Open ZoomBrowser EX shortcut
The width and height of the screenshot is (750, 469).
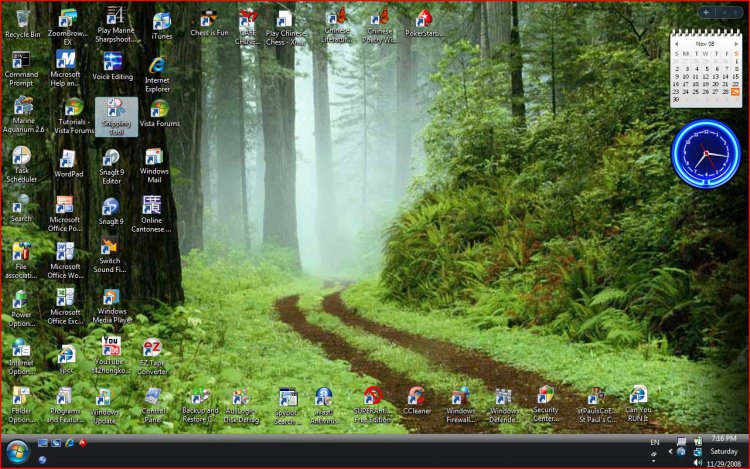pyautogui.click(x=67, y=27)
